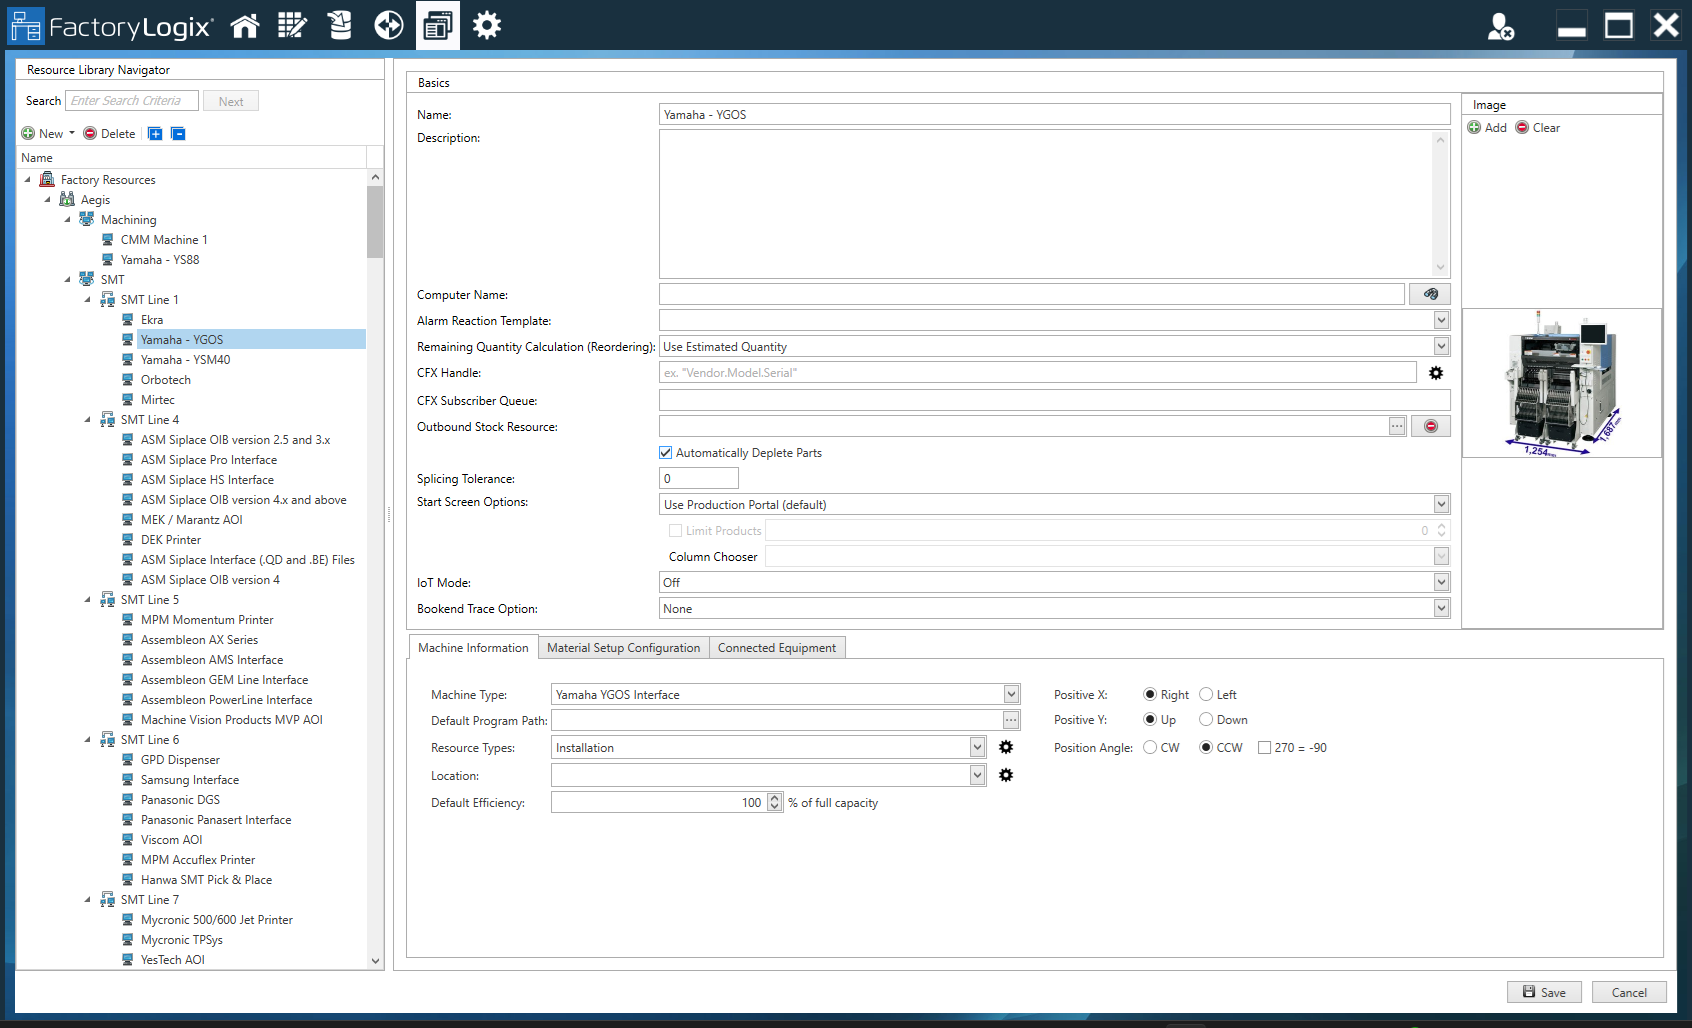Open the IoT Mode dropdown
The width and height of the screenshot is (1692, 1028).
(x=1441, y=582)
